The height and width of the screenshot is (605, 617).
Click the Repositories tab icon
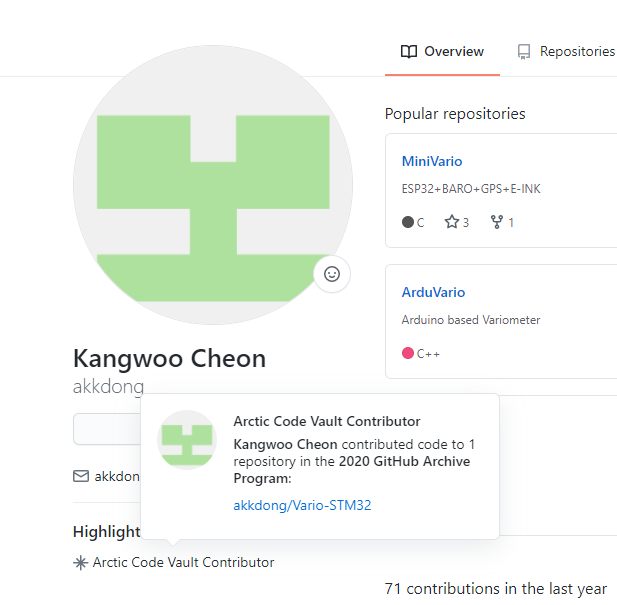point(524,52)
